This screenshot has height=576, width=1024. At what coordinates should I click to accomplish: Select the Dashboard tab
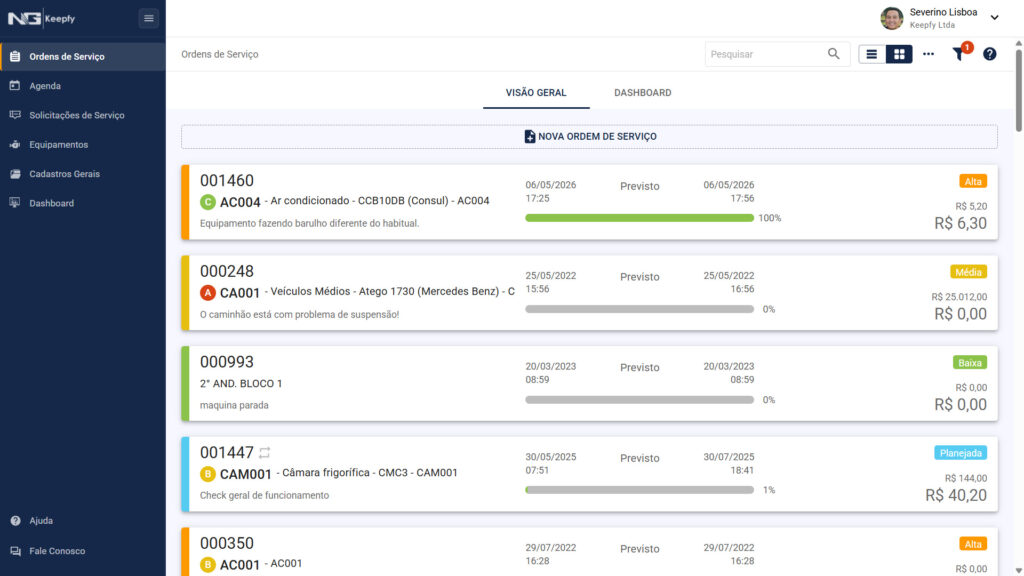[643, 93]
